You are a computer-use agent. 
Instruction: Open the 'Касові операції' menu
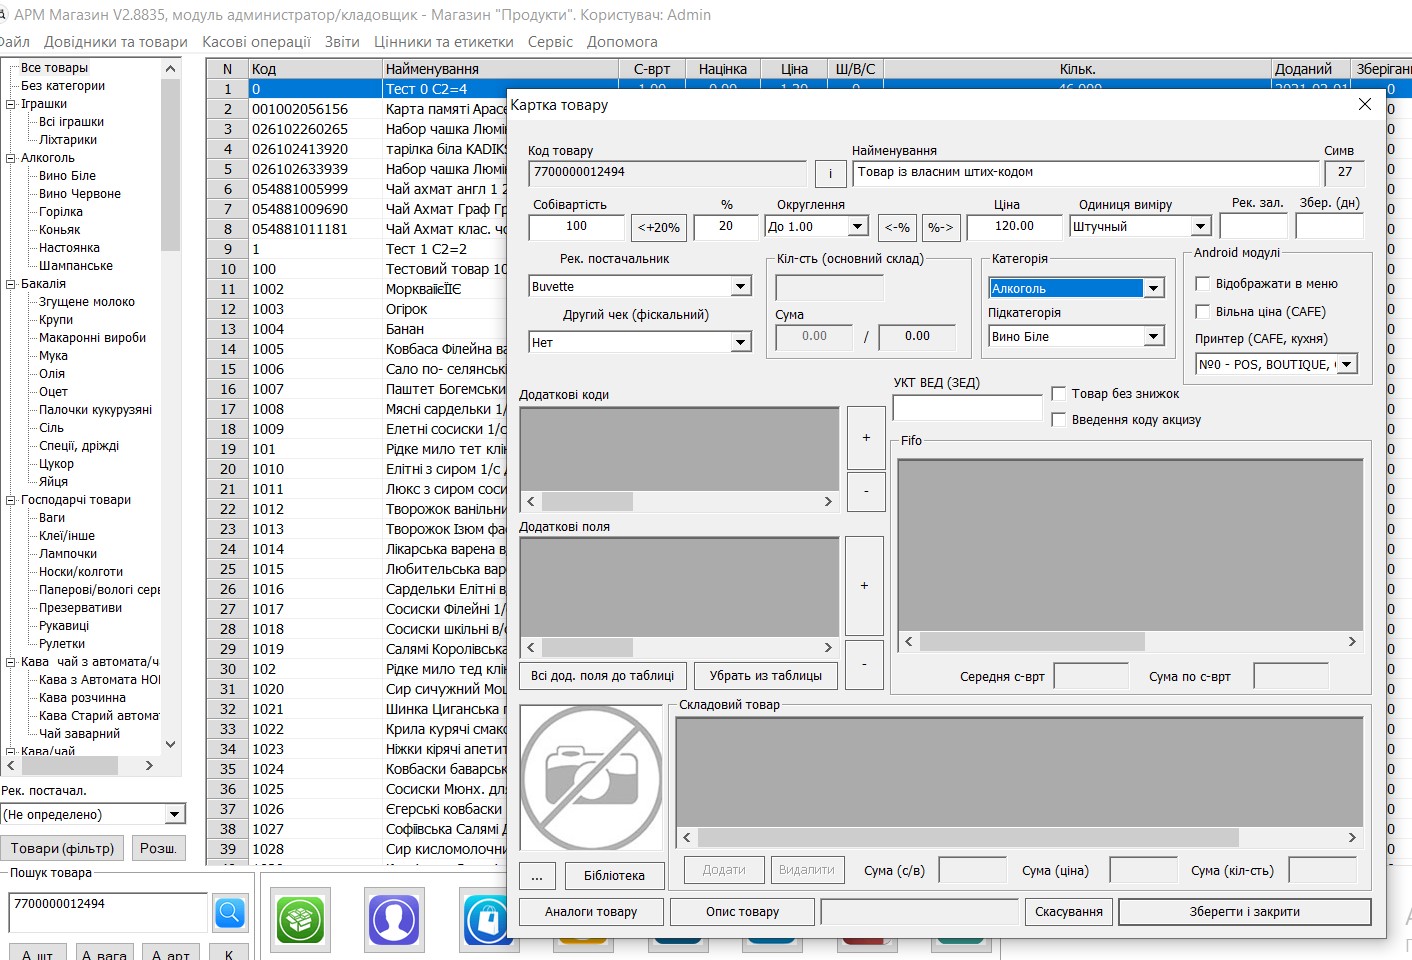click(x=256, y=42)
